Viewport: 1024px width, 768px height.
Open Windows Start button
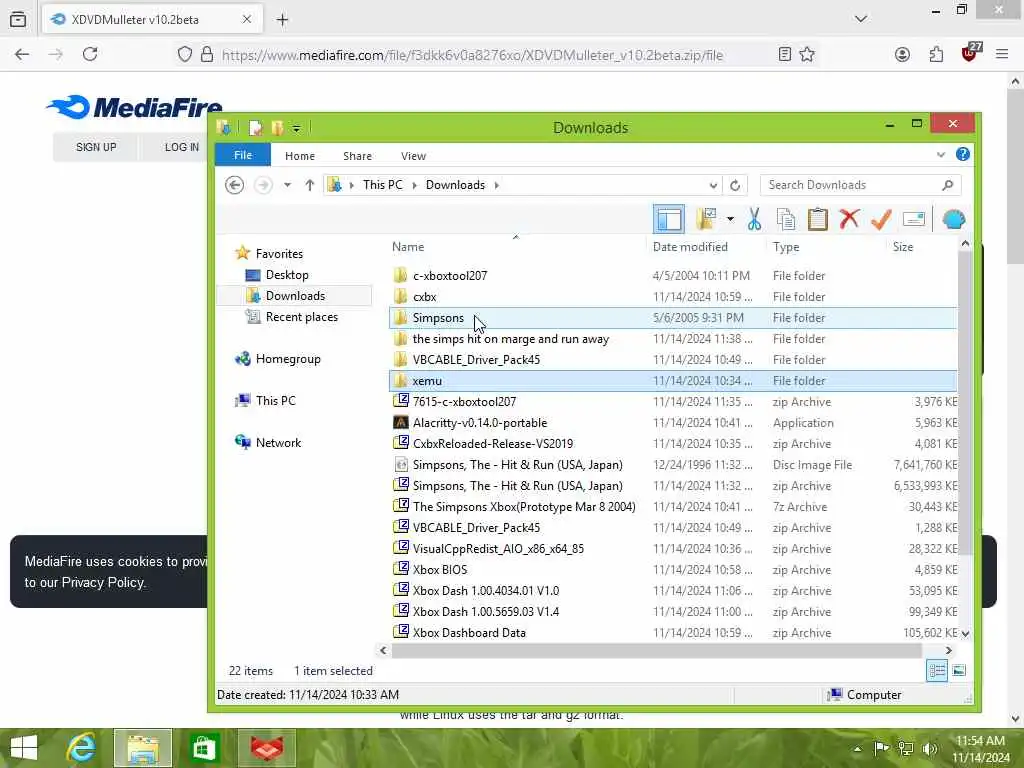(x=24, y=748)
